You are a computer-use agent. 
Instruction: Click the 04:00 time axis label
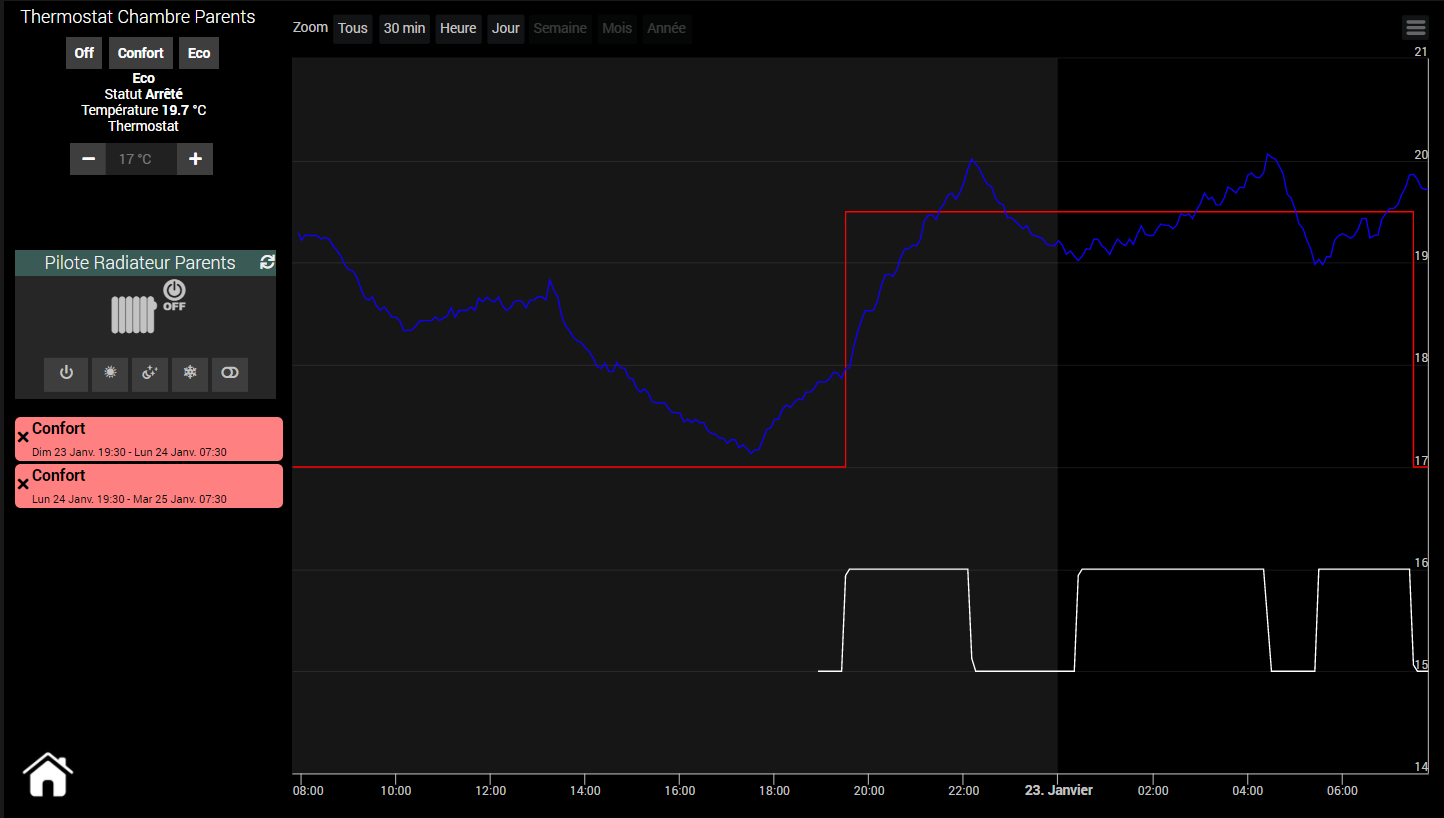click(1247, 790)
